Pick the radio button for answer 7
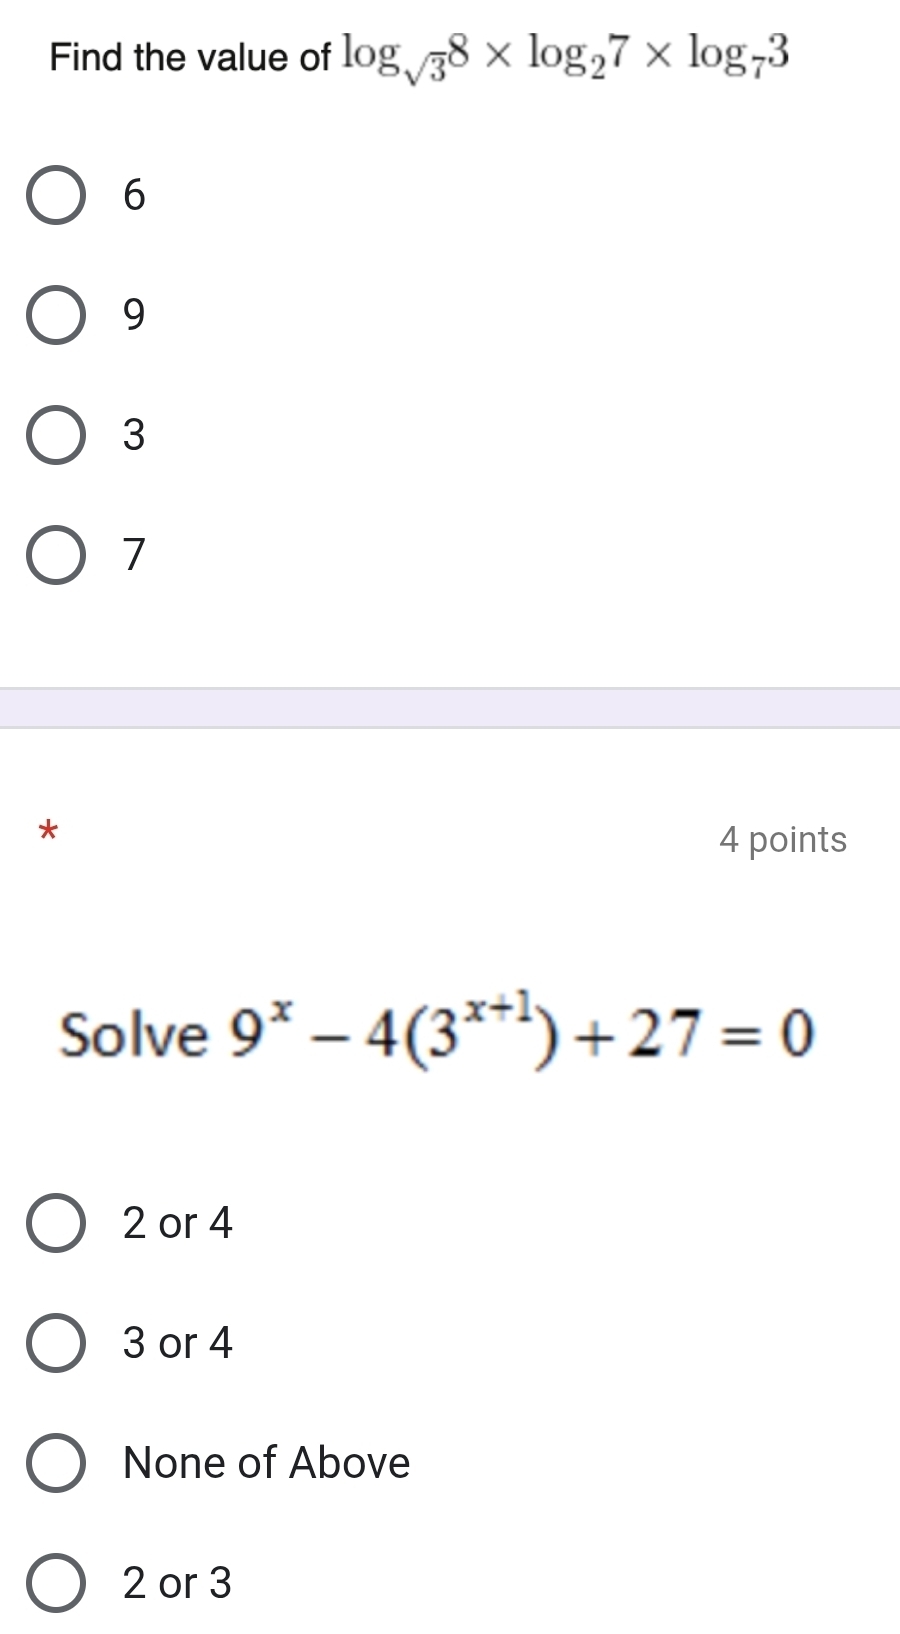This screenshot has height=1634, width=900. 55,555
